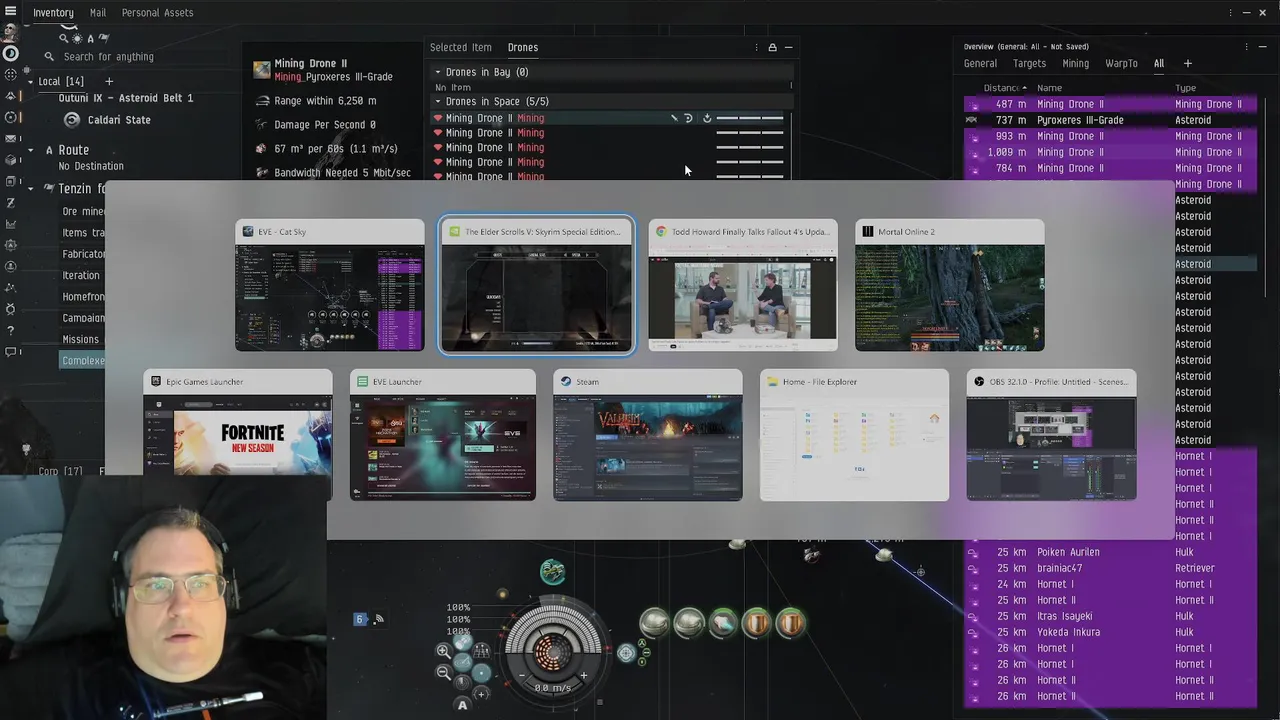The height and width of the screenshot is (720, 1280).
Task: Switch to the General overview tab
Action: tap(980, 63)
